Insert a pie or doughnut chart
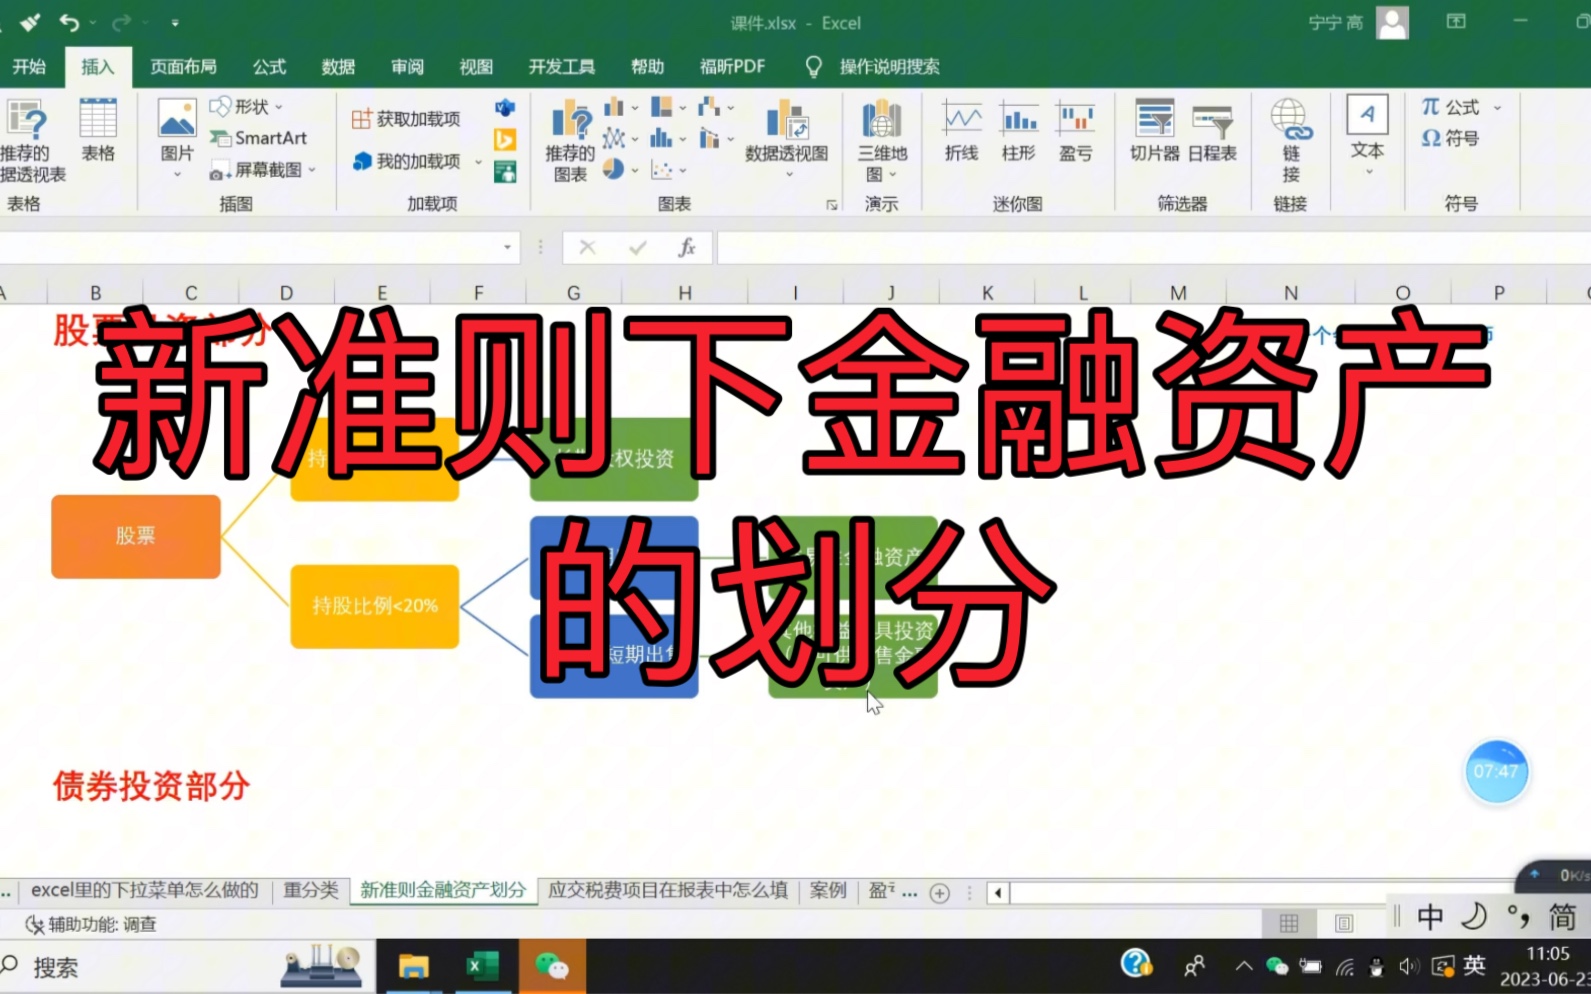The width and height of the screenshot is (1591, 994). click(620, 170)
